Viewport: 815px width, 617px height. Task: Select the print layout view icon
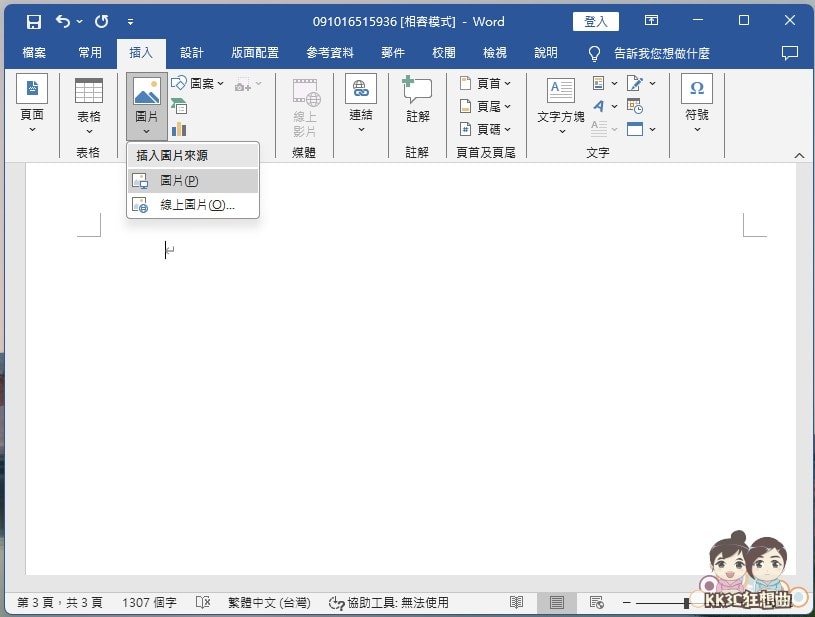[x=557, y=602]
